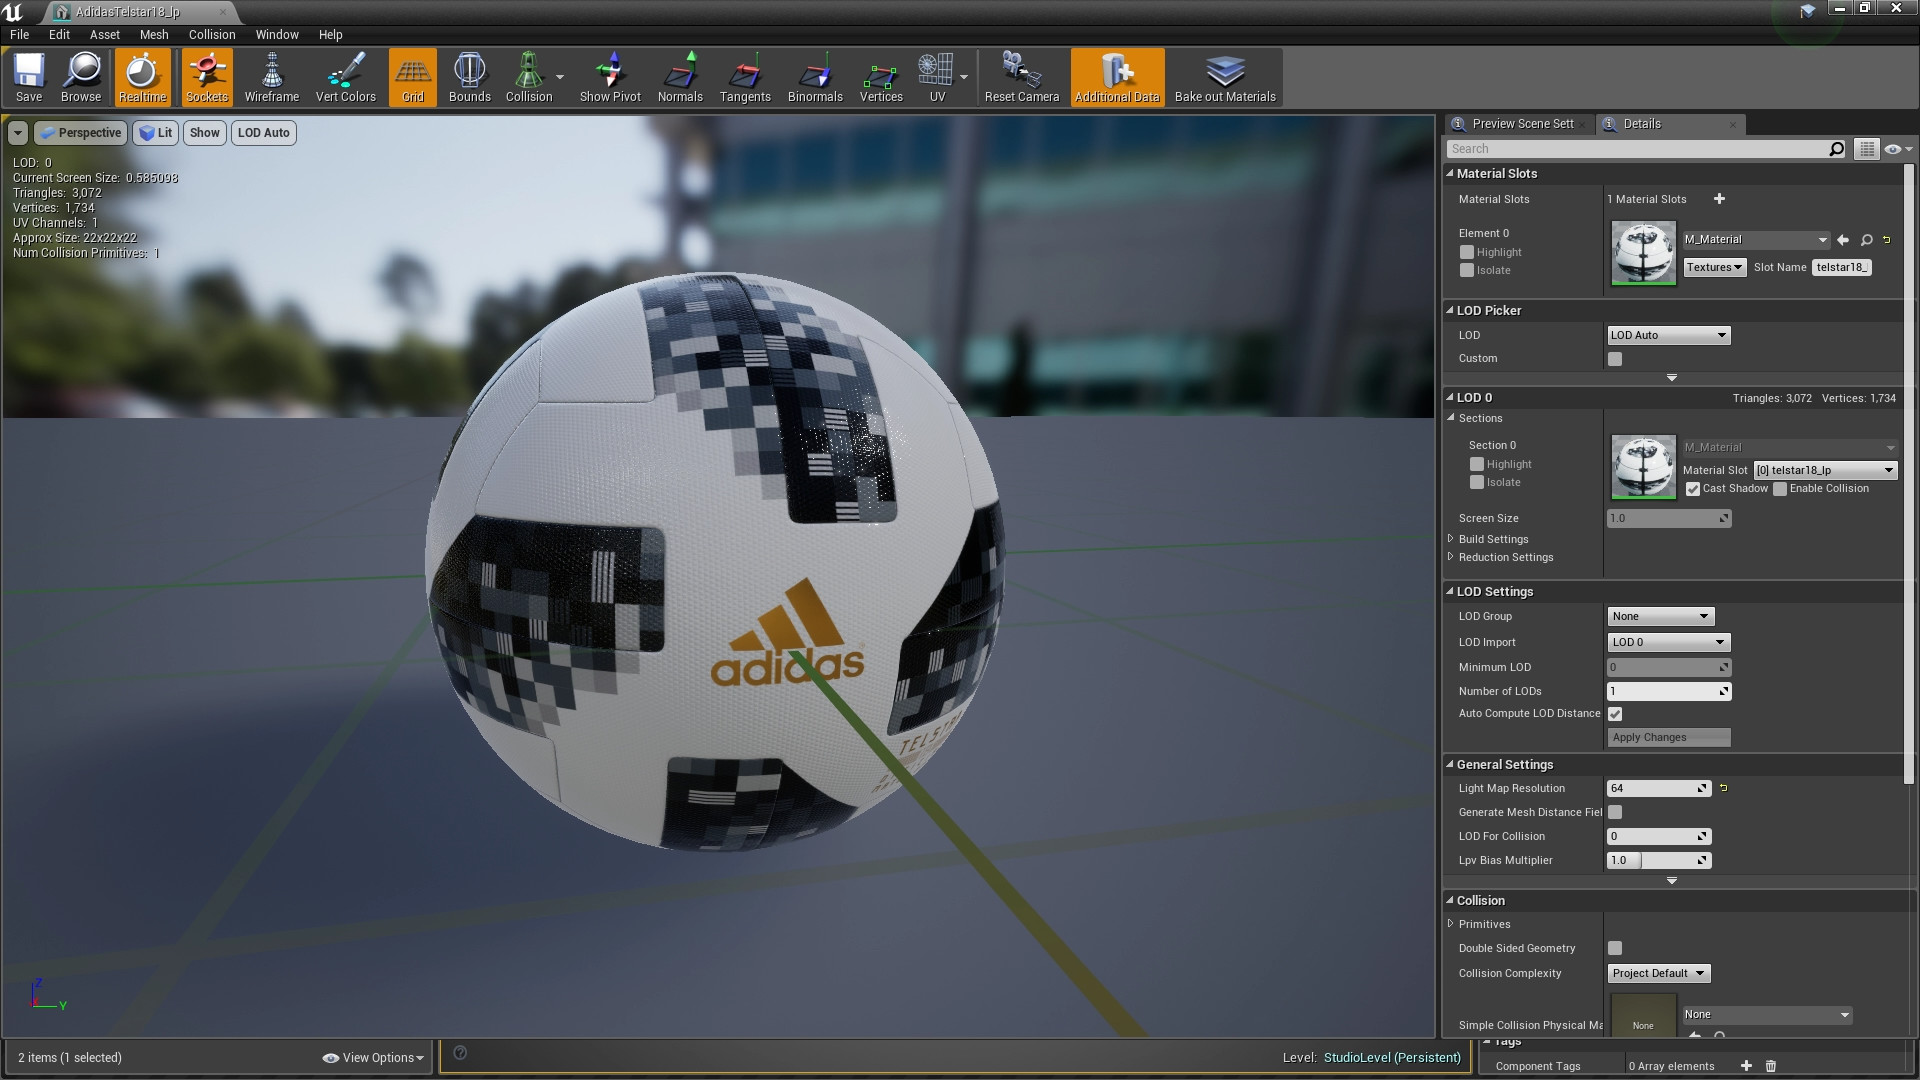
Task: Display mesh Binormals
Action: pos(815,78)
